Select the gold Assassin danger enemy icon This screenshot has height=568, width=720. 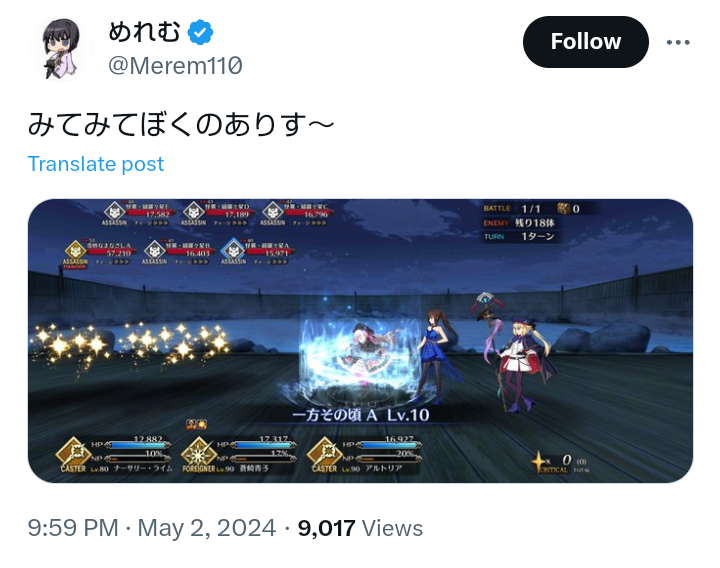pos(75,252)
